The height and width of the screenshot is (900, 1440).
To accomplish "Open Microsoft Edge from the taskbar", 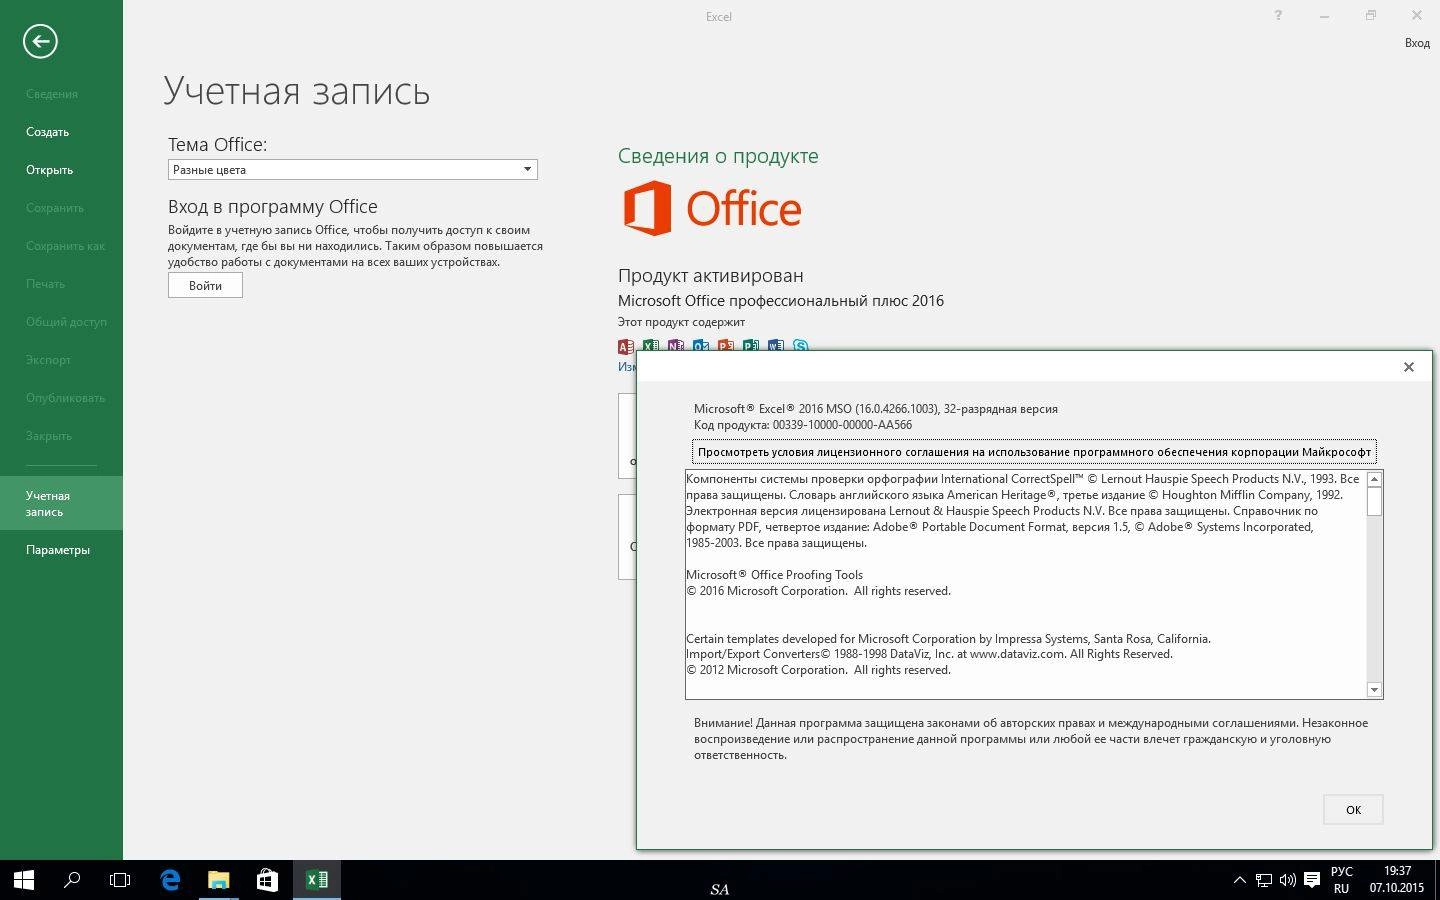I will [170, 880].
